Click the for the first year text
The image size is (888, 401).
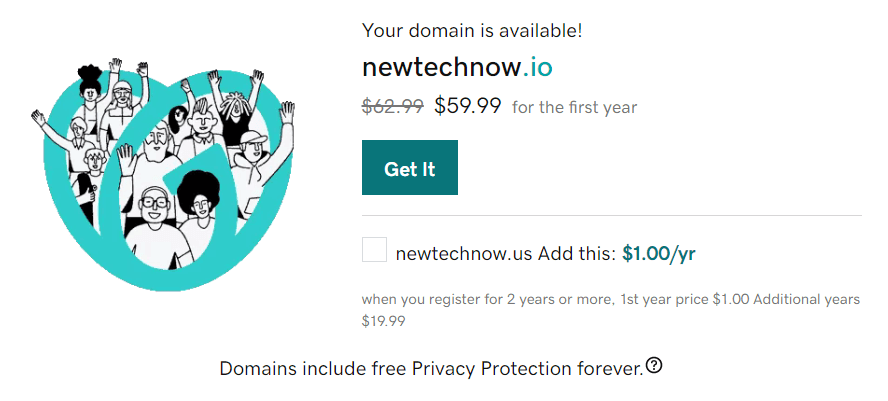click(574, 107)
